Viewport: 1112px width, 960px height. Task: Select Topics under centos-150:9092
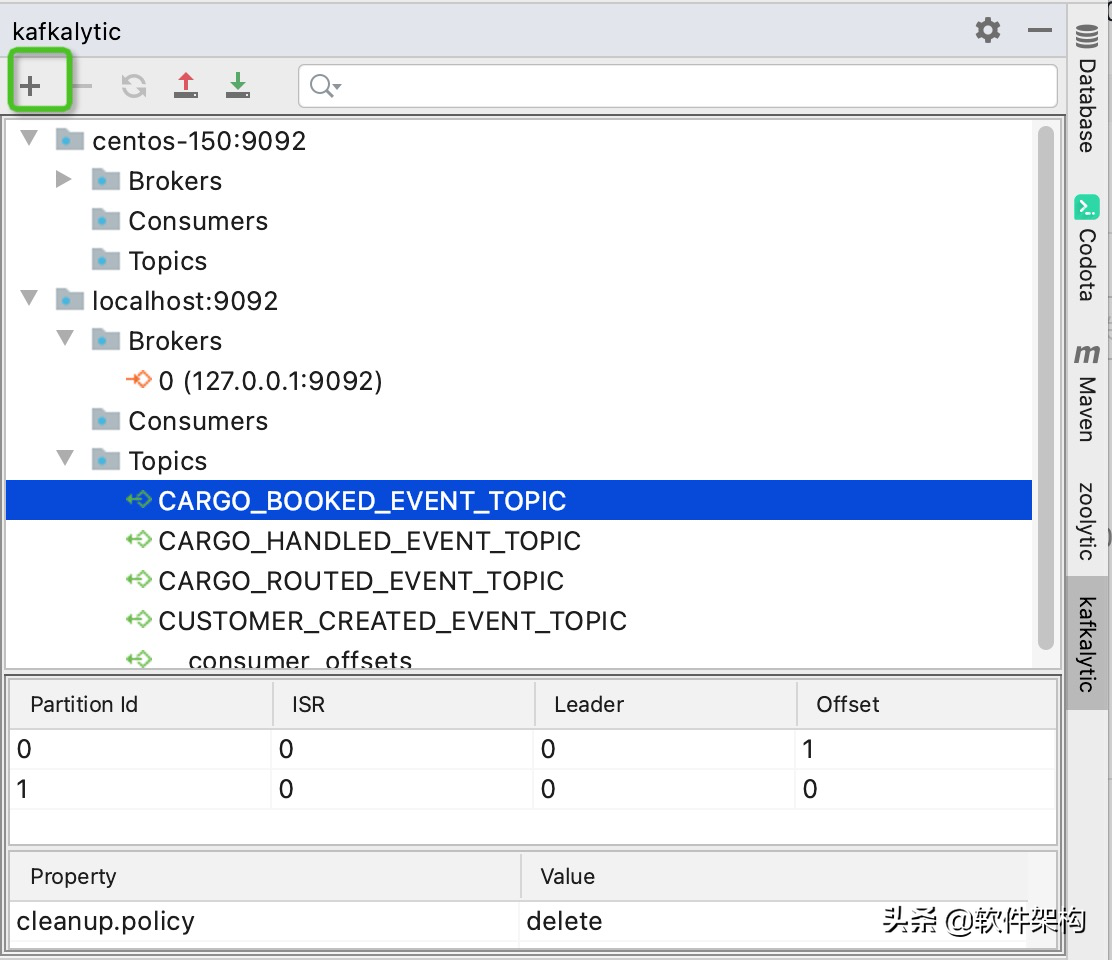tap(167, 262)
